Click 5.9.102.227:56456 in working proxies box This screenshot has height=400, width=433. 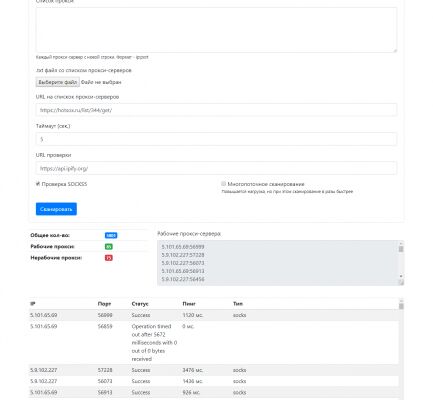coord(183,279)
